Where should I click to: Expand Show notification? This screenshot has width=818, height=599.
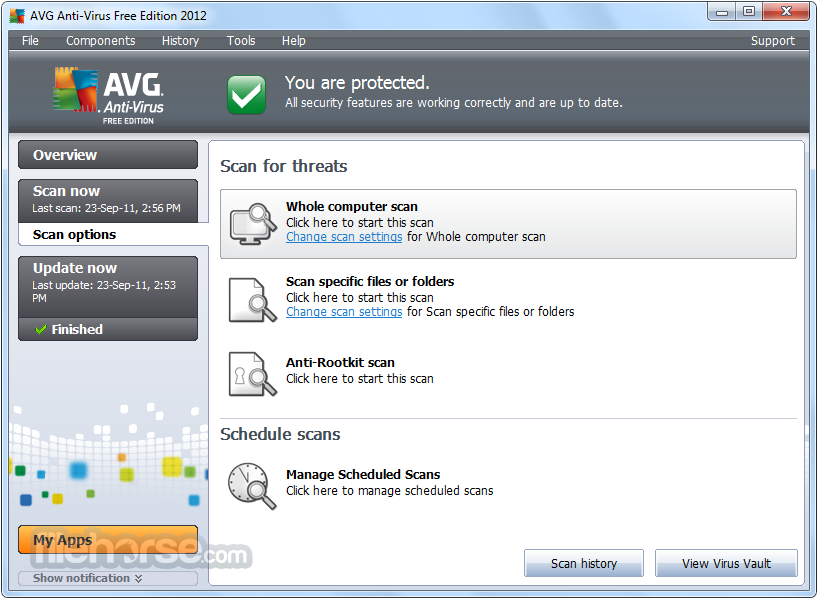point(108,578)
